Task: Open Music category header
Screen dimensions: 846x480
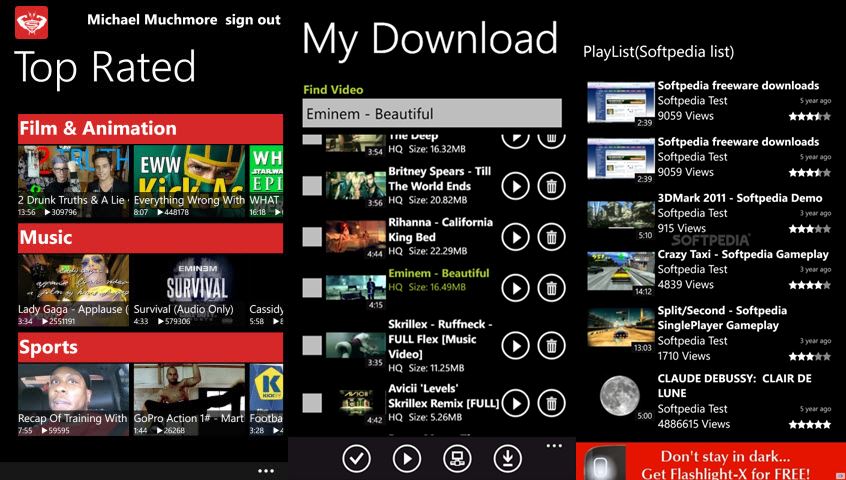Action: point(150,238)
